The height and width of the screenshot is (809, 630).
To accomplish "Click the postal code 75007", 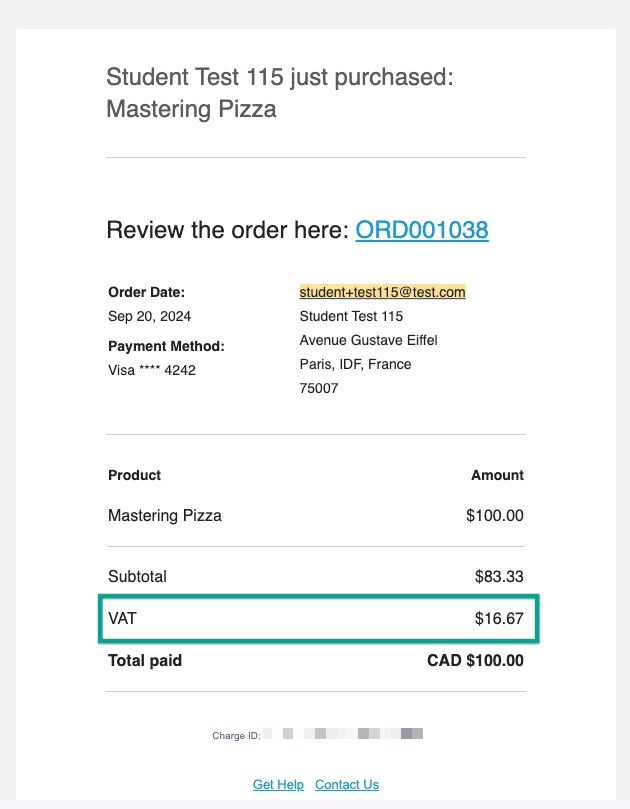I will tap(319, 389).
